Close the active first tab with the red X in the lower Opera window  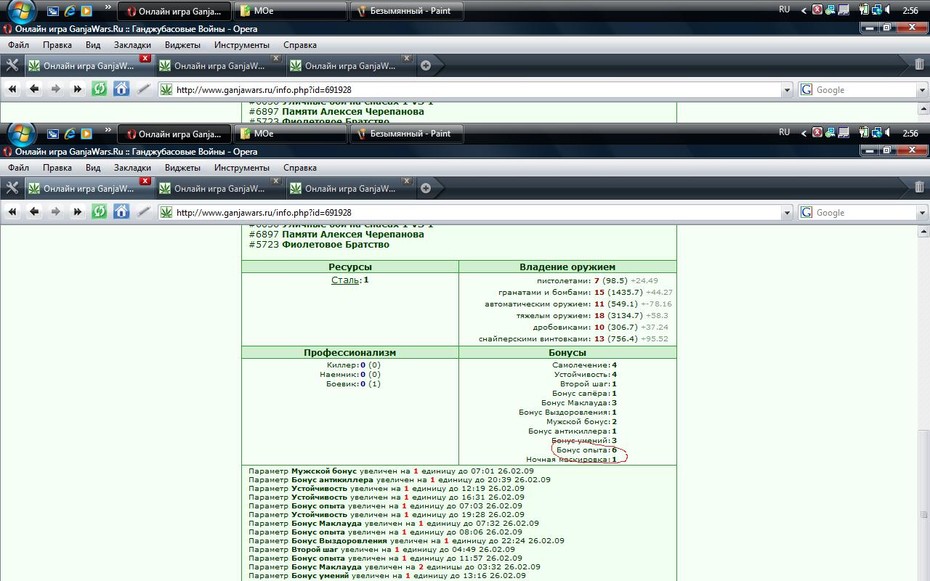pos(145,181)
